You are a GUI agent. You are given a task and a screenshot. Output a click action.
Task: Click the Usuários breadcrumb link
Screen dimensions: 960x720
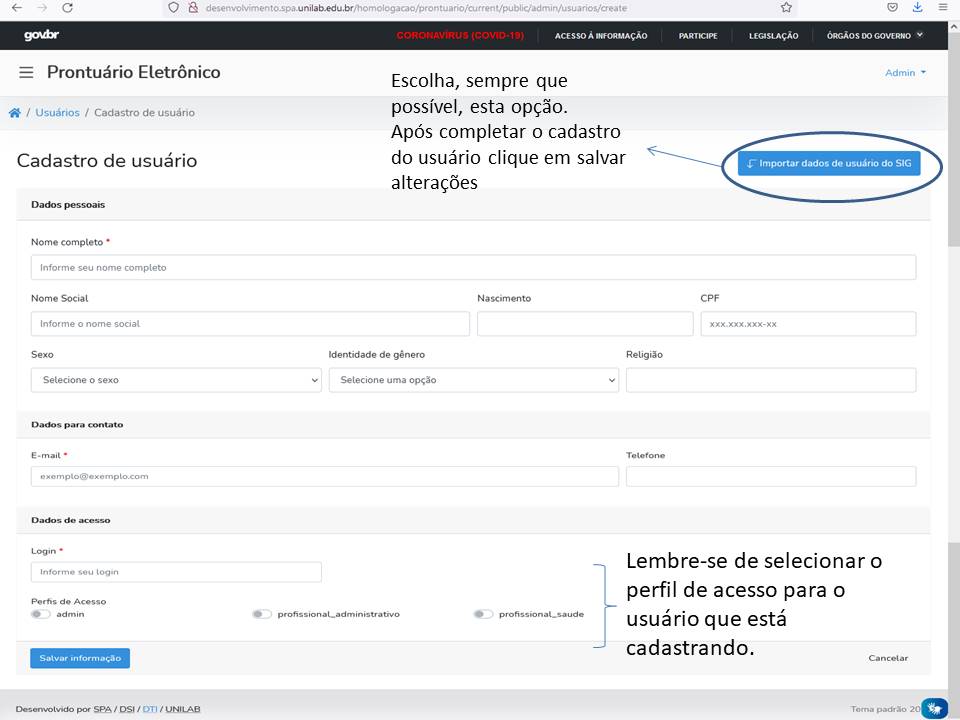(57, 113)
